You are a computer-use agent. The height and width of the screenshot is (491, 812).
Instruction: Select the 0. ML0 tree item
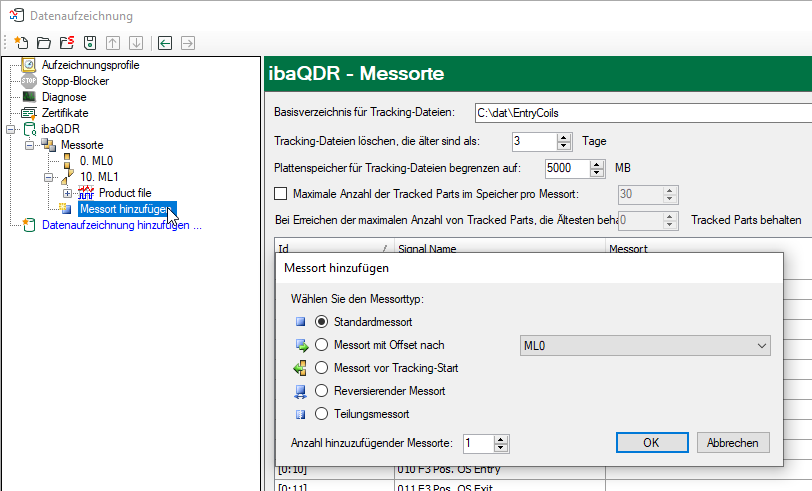tap(96, 161)
